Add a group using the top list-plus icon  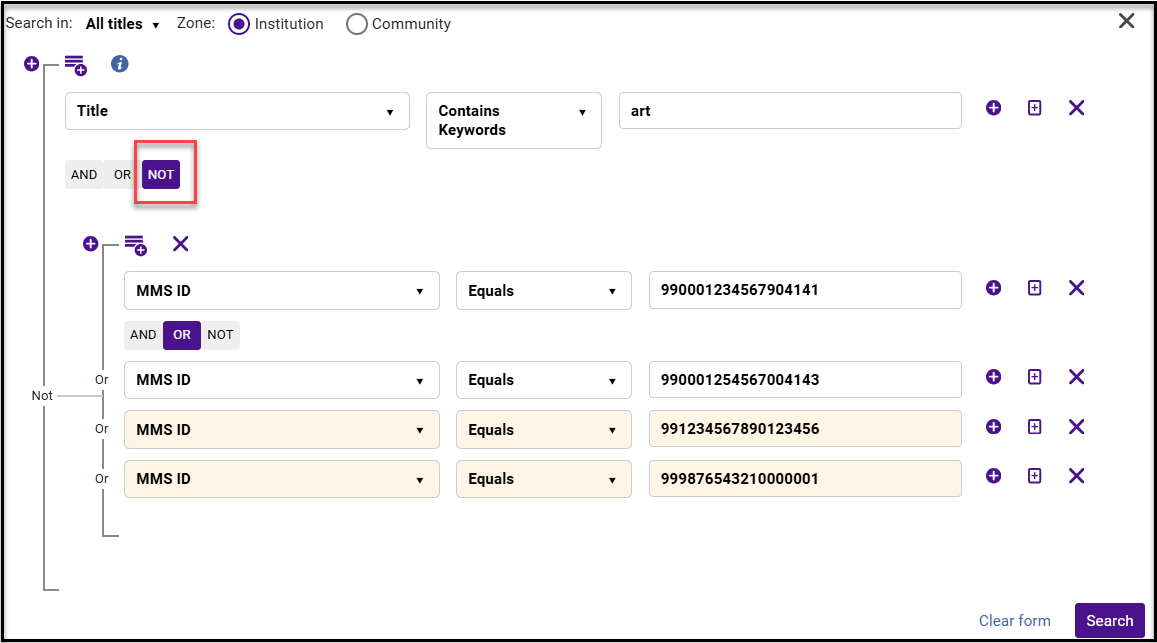point(75,66)
